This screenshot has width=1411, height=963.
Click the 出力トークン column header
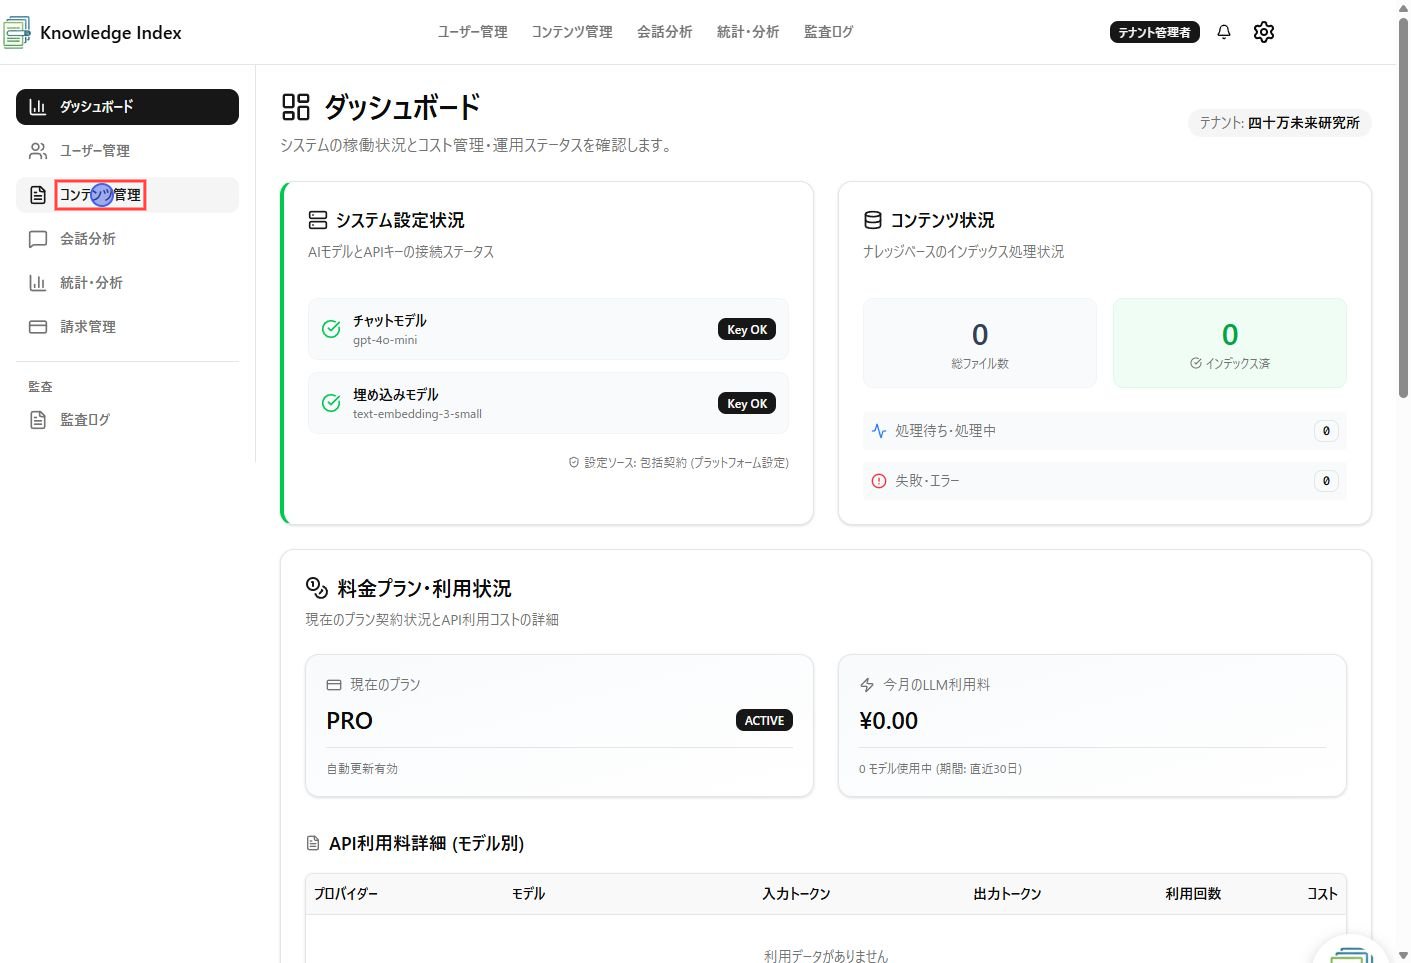tap(1007, 894)
